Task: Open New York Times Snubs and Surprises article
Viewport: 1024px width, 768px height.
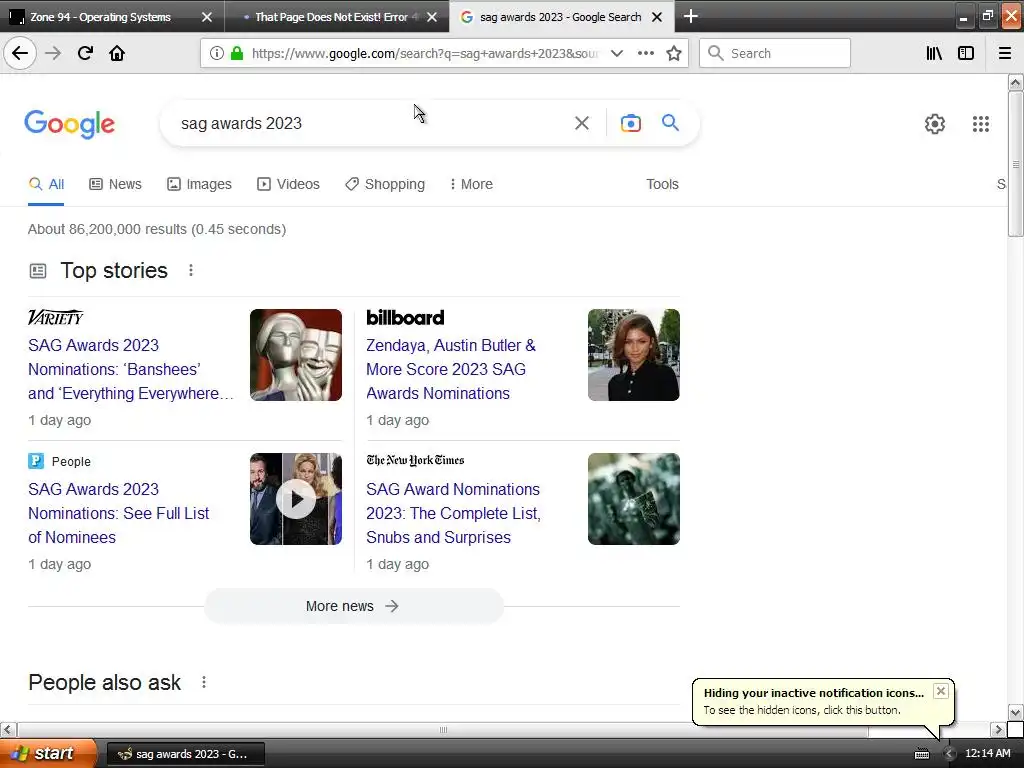Action: [x=453, y=513]
